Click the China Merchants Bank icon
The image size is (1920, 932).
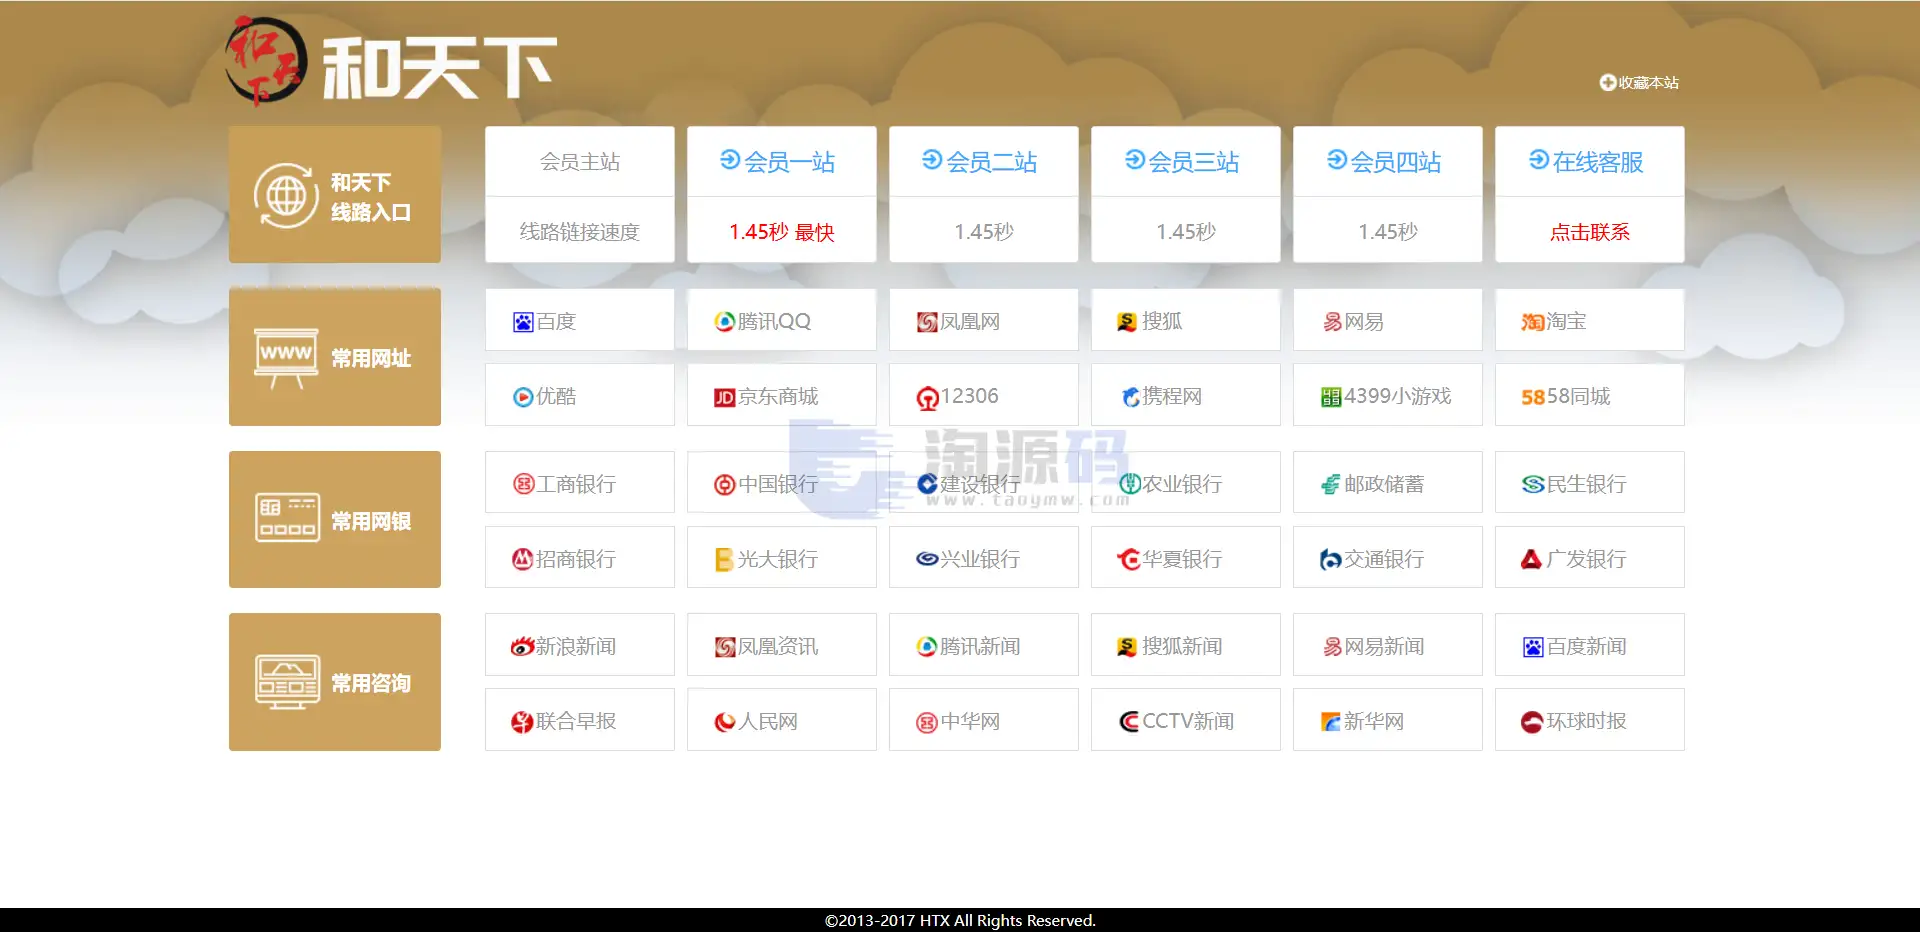[x=523, y=560]
